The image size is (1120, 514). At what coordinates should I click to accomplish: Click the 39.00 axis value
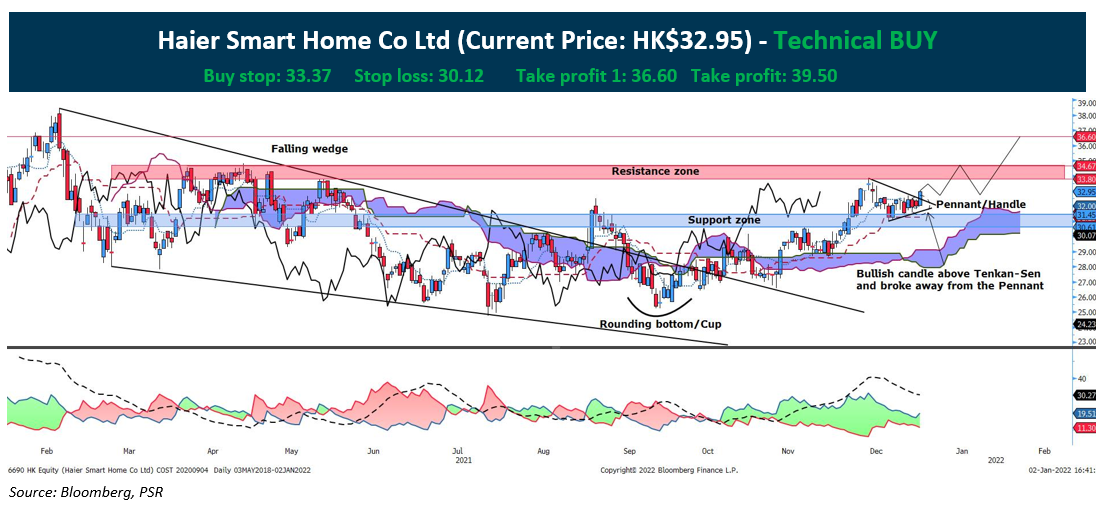point(1086,103)
